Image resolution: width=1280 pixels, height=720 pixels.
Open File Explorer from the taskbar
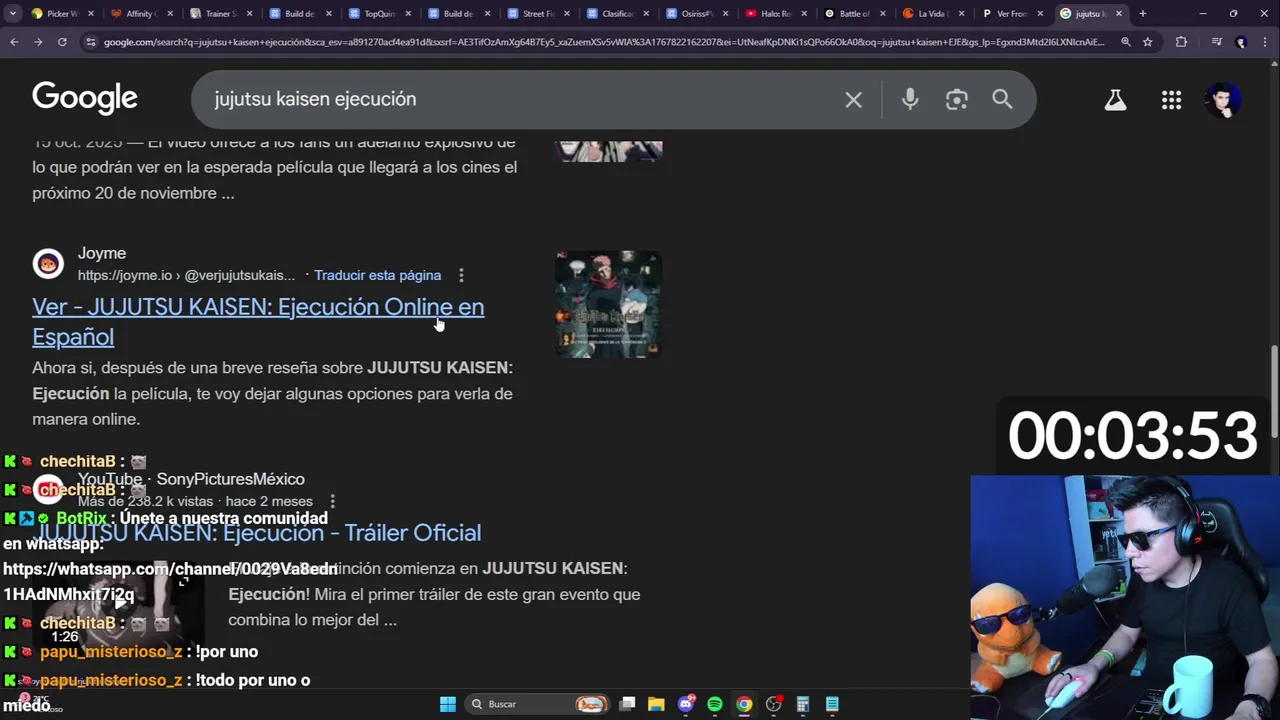pyautogui.click(x=656, y=704)
